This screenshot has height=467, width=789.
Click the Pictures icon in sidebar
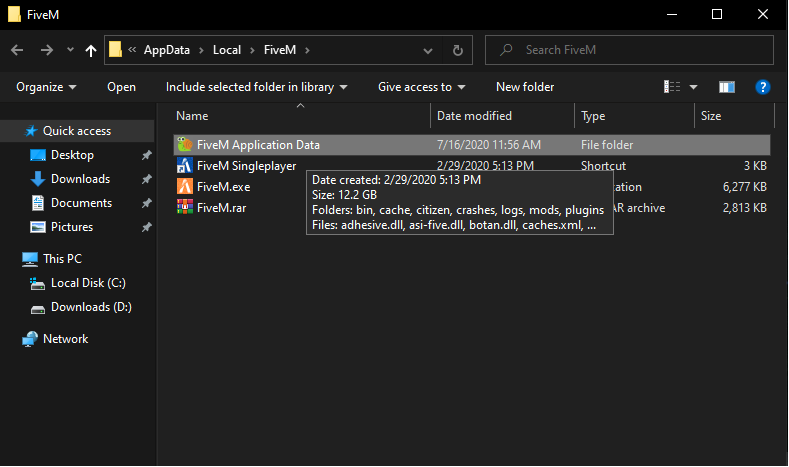[x=38, y=227]
